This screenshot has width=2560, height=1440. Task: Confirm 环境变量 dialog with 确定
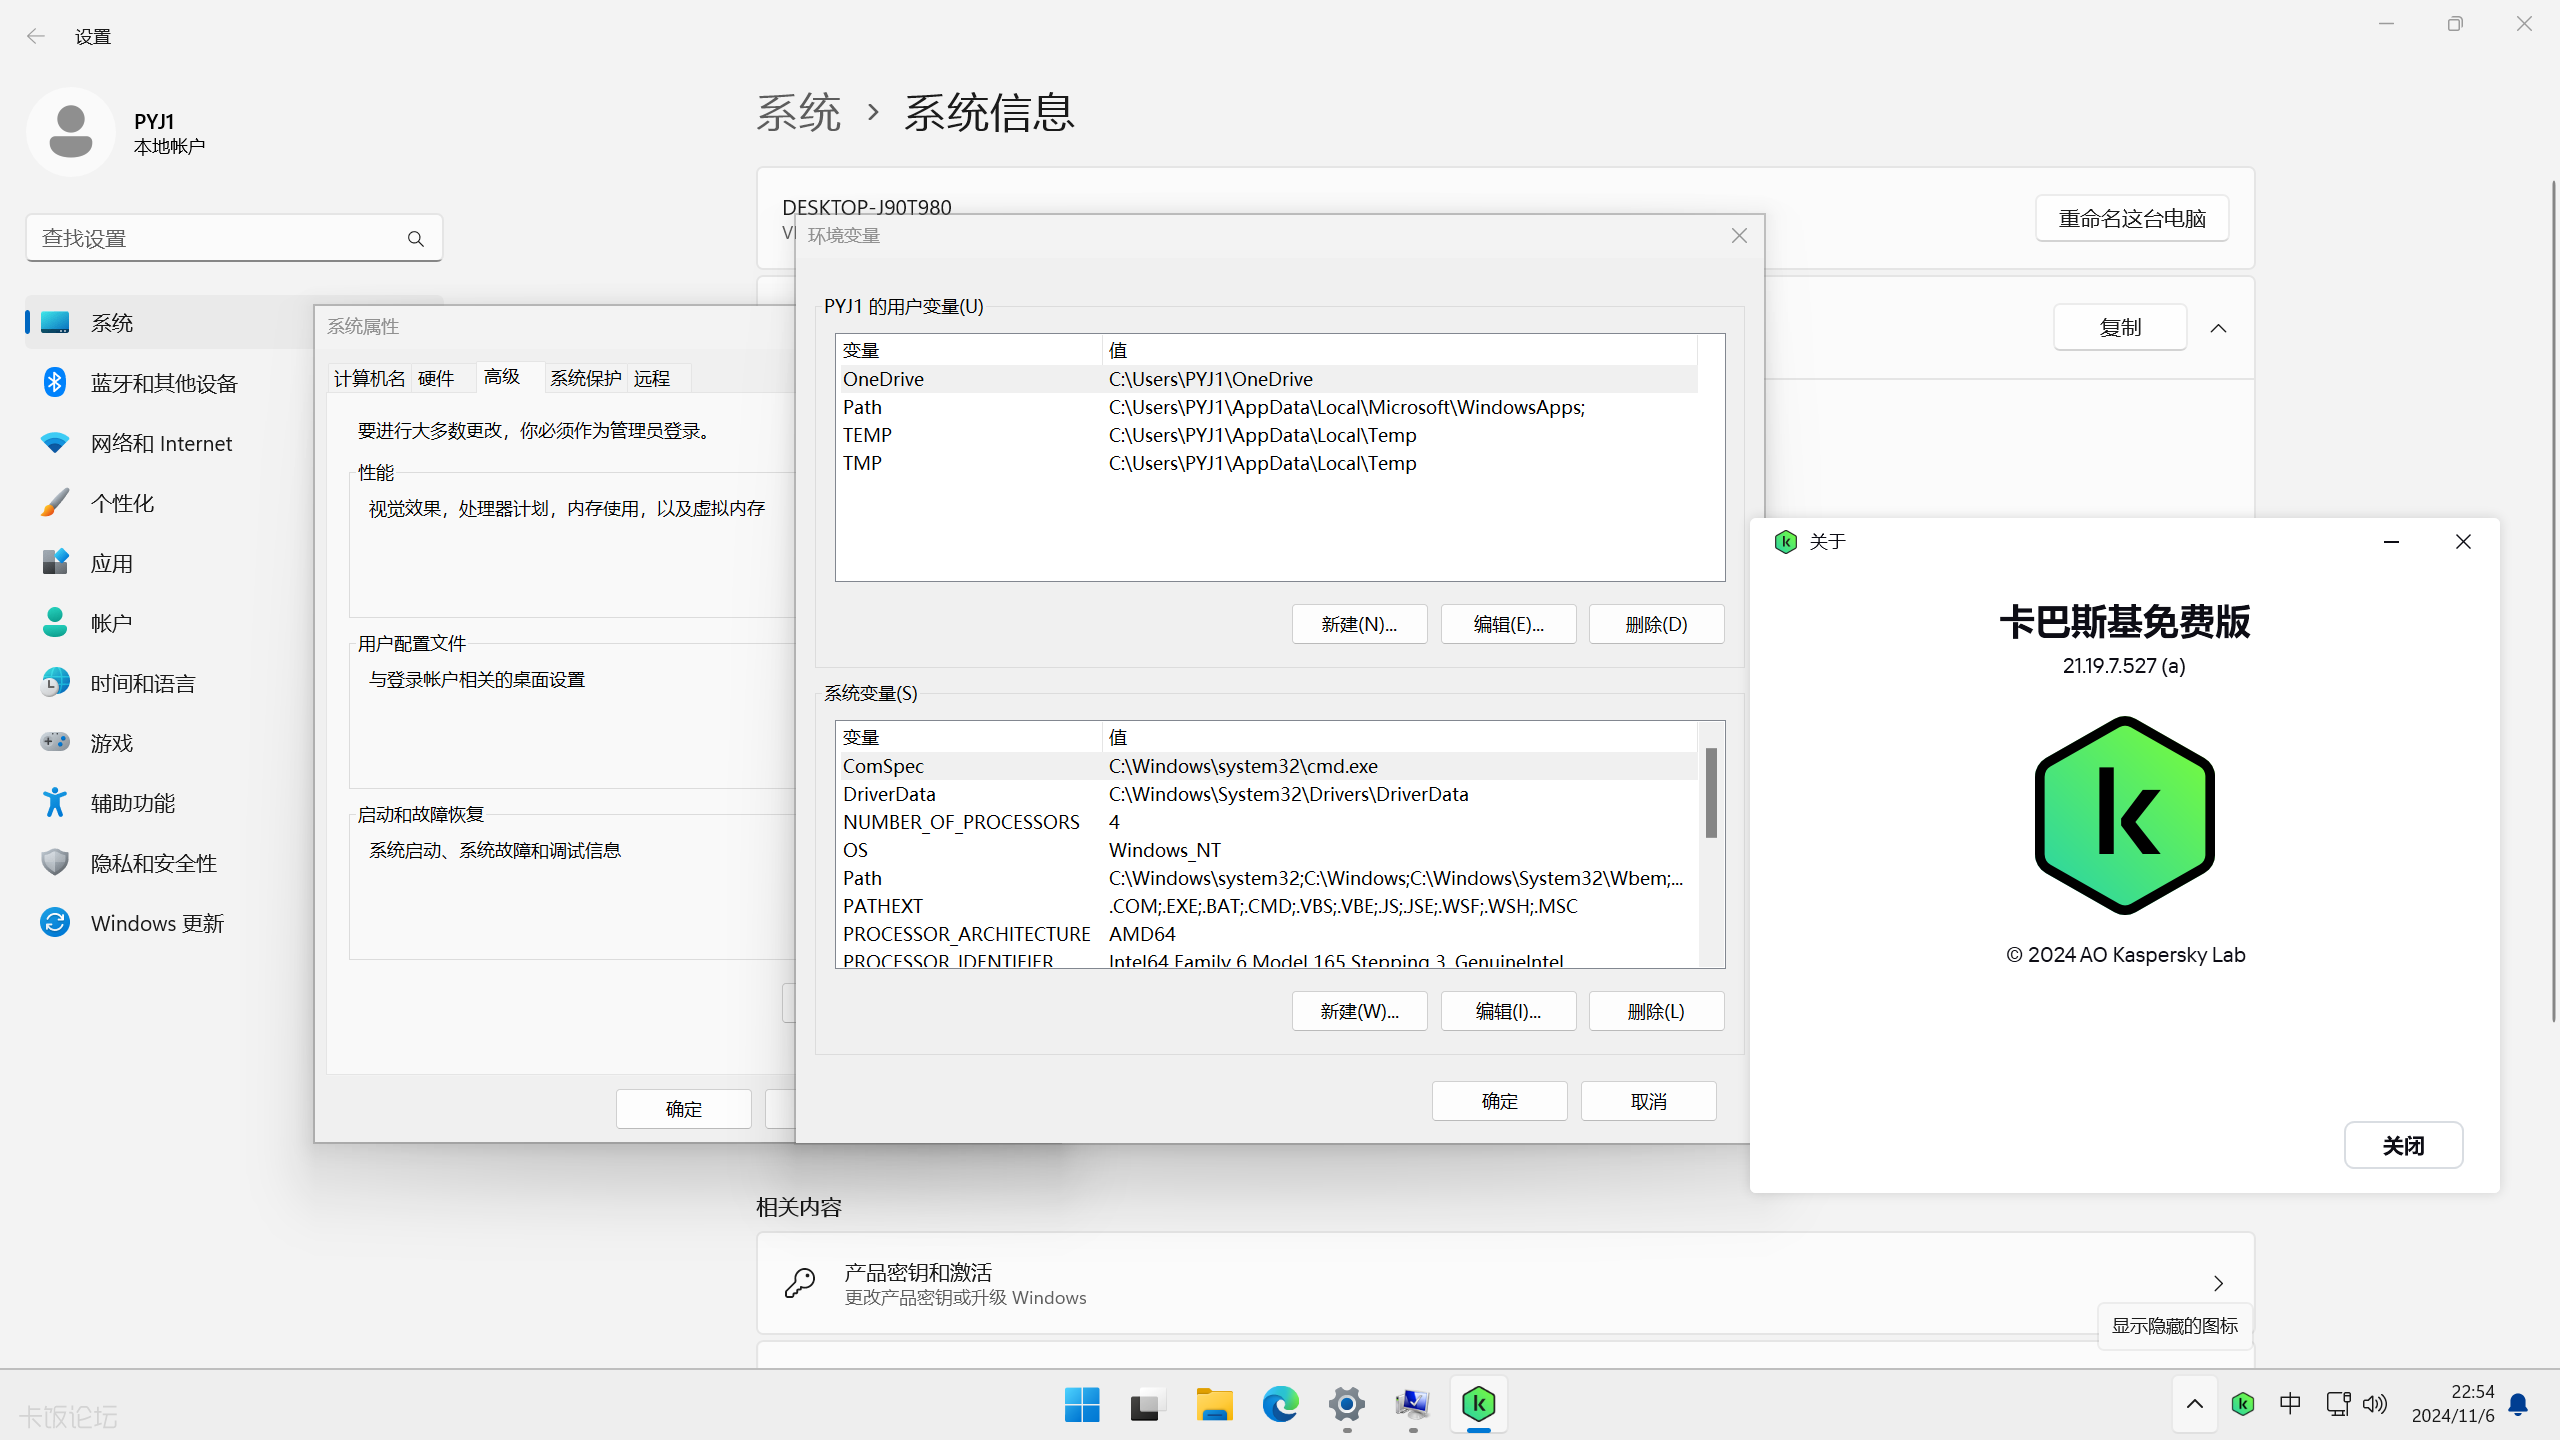tap(1499, 1101)
